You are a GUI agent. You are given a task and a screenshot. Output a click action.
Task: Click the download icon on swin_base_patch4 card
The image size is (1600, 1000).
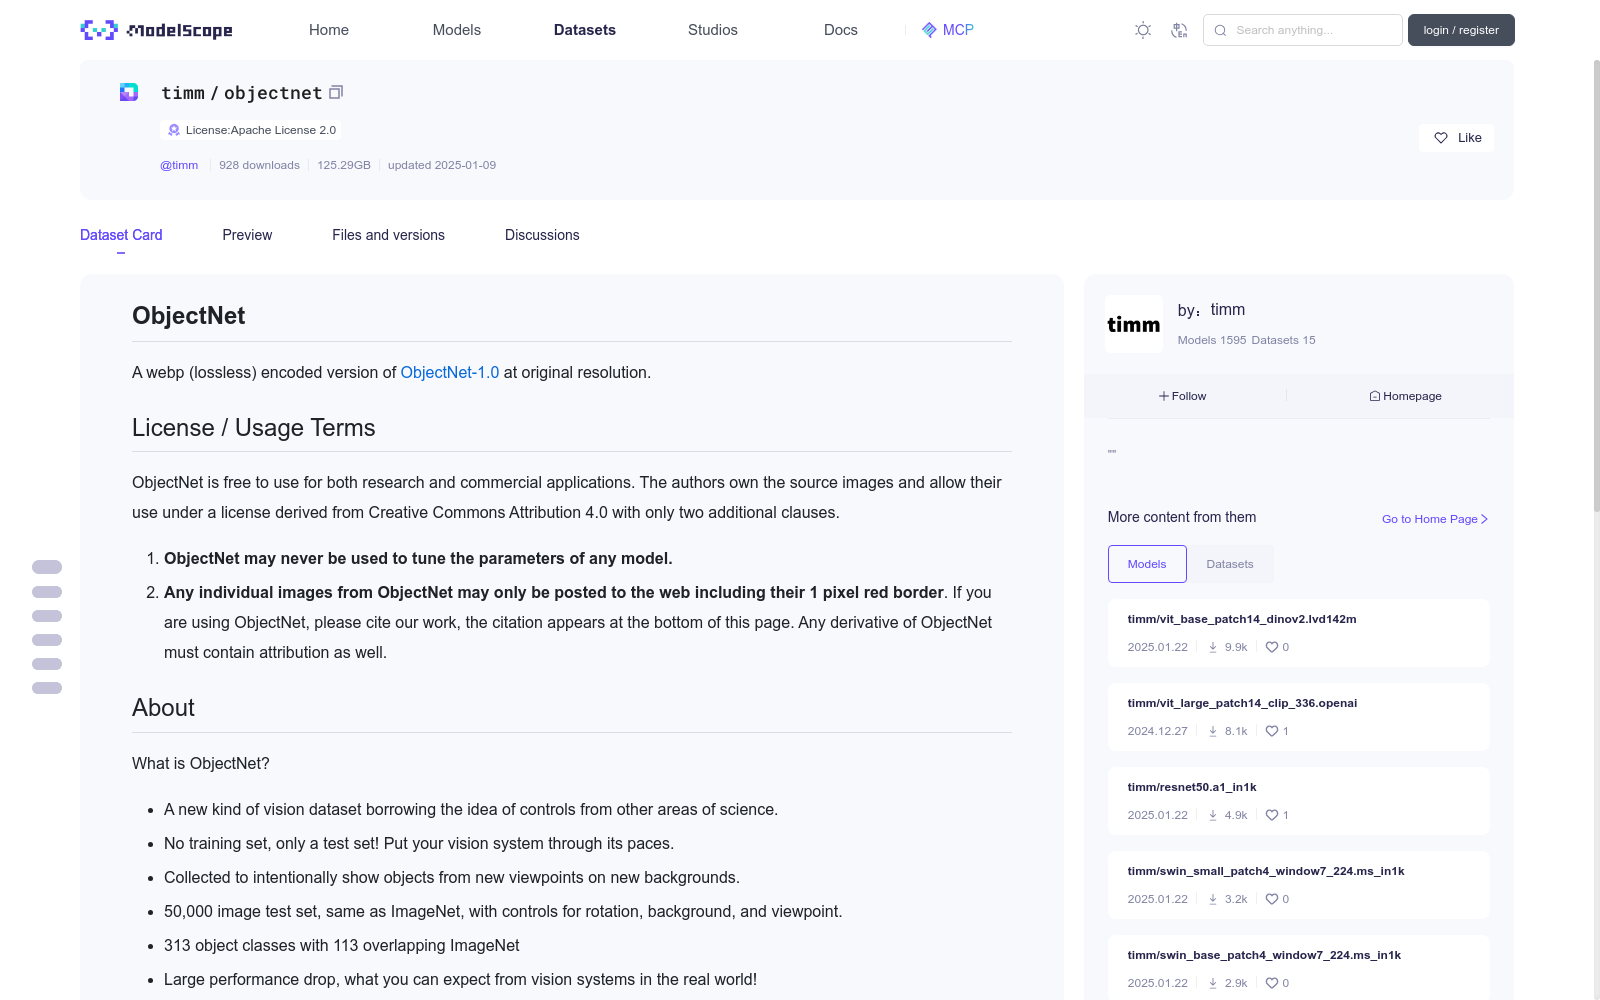coord(1213,983)
